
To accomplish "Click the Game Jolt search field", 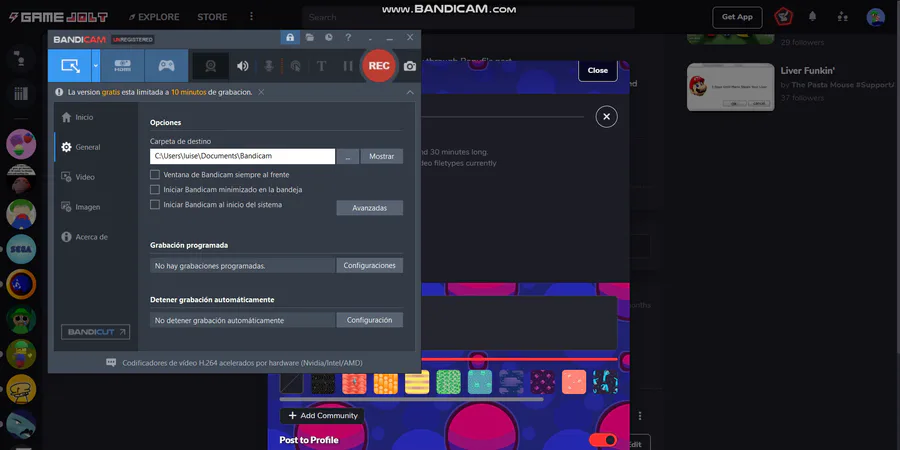I will 468,17.
